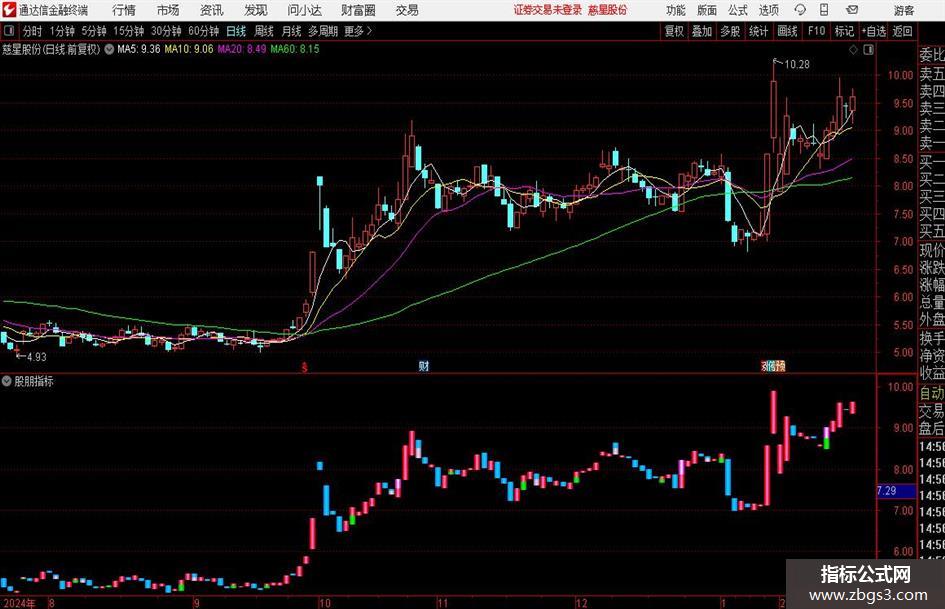Switch to the 1分钟 period tab
This screenshot has height=609, width=945.
click(61, 31)
